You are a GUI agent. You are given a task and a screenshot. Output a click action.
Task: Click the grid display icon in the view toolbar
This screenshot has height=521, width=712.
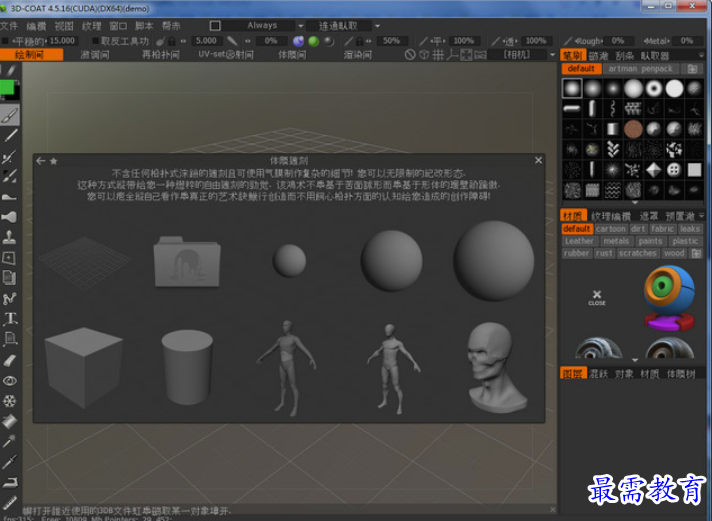tap(438, 55)
